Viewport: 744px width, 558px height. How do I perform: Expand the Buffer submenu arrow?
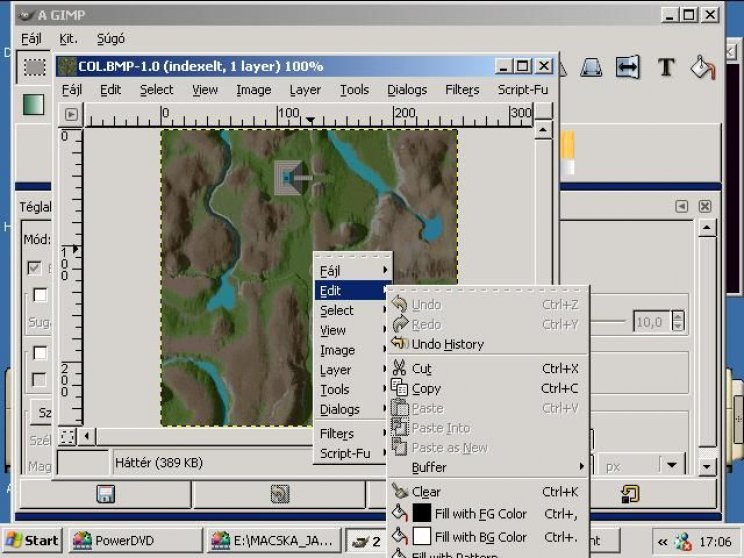581,467
